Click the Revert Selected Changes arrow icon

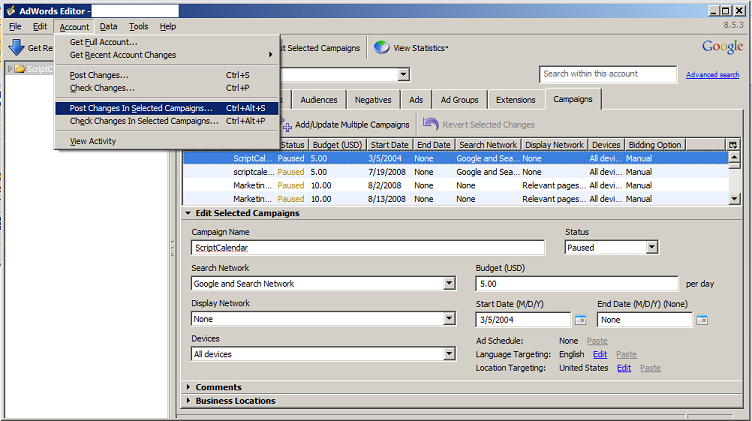430,124
